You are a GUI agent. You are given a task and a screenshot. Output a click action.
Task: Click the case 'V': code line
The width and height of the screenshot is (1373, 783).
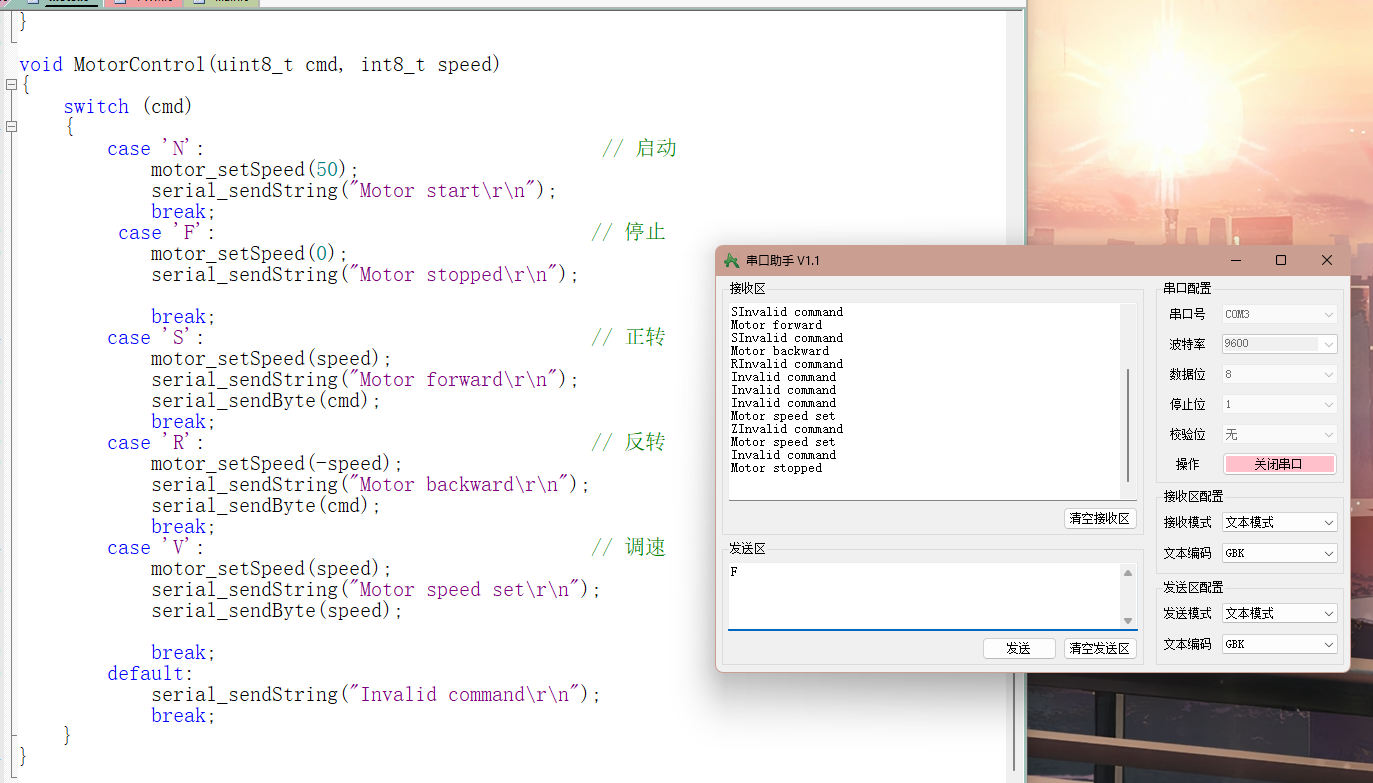pos(156,548)
